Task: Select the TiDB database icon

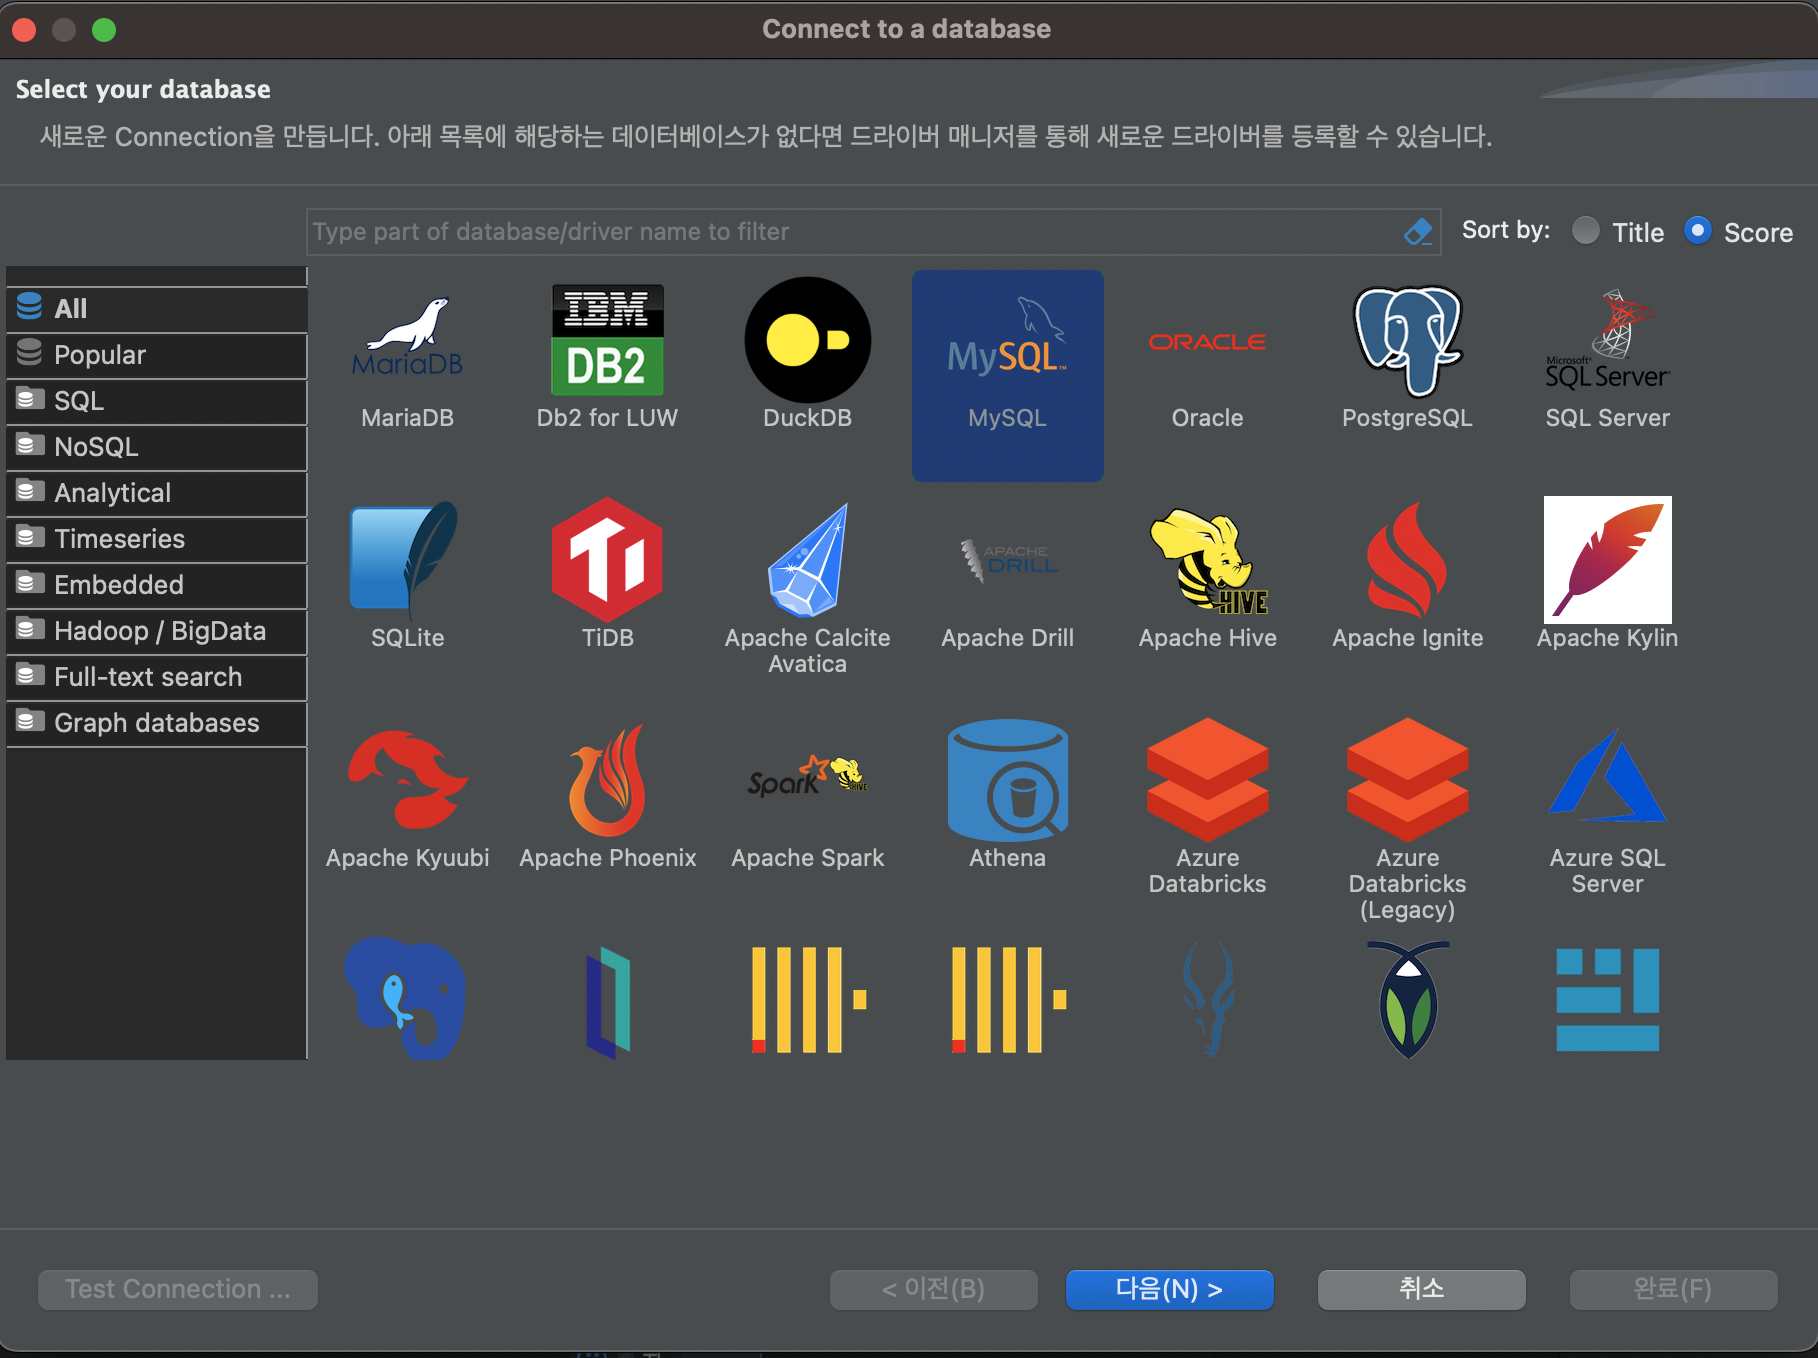Action: coord(607,560)
